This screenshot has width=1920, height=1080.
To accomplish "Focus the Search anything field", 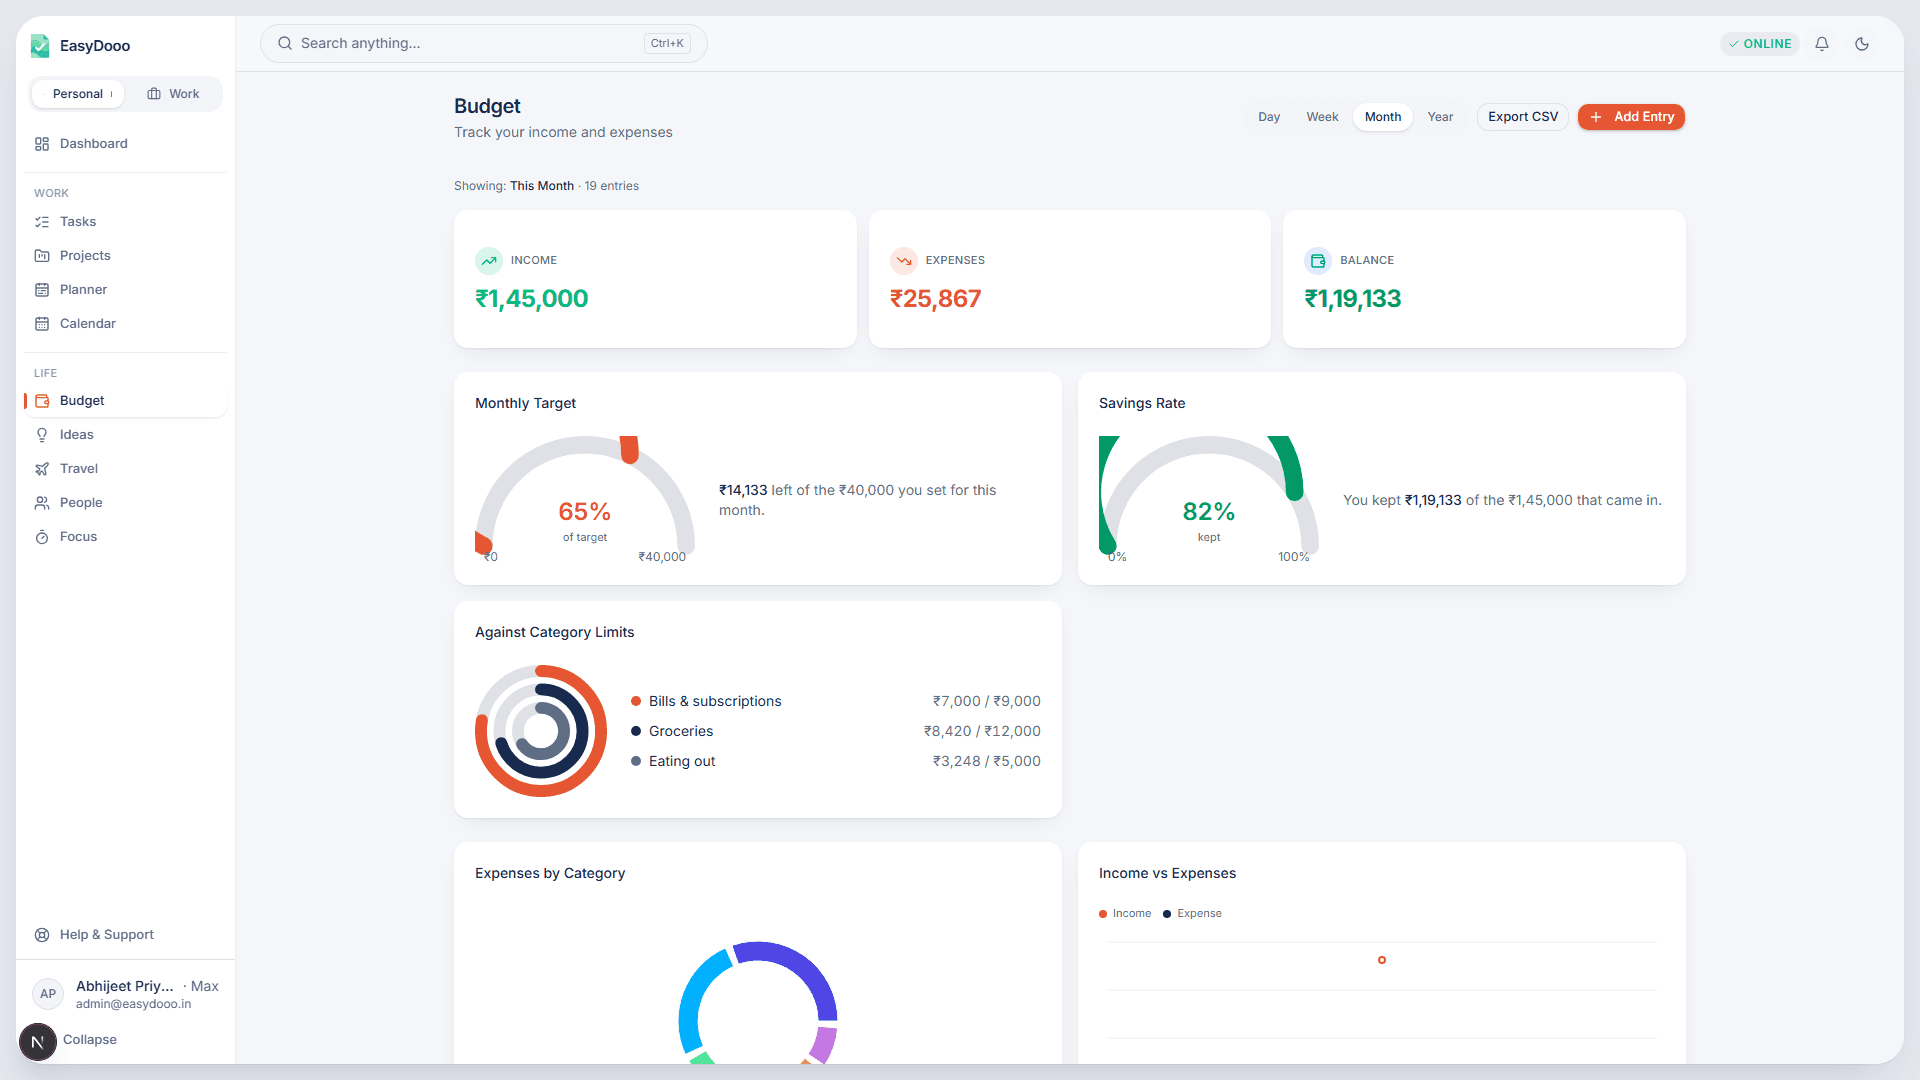I will click(x=484, y=44).
